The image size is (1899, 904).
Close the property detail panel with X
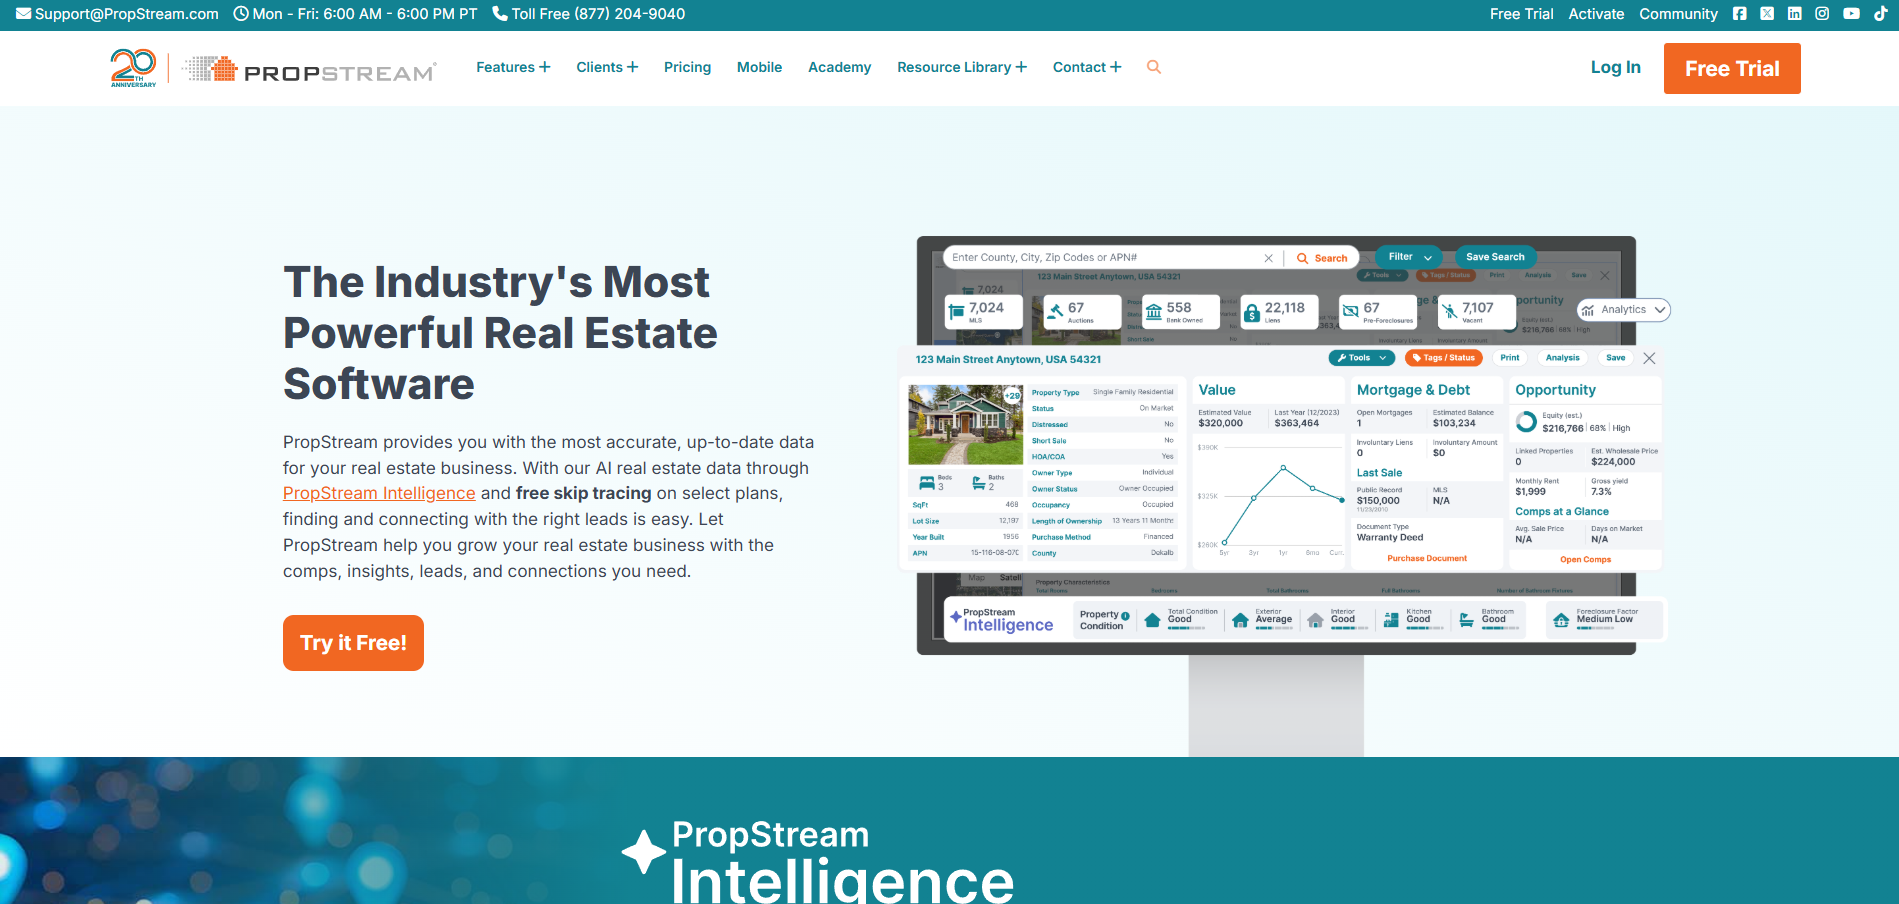point(1649,358)
